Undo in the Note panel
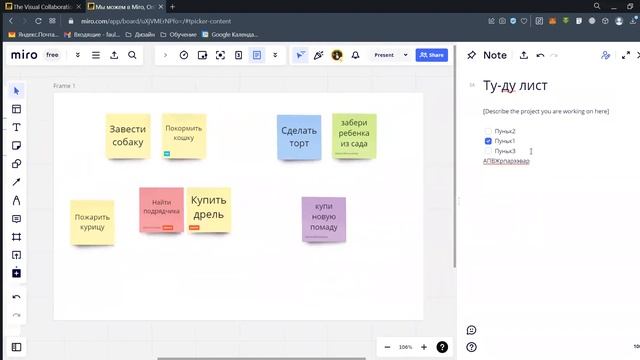The height and width of the screenshot is (360, 640). [x=540, y=55]
